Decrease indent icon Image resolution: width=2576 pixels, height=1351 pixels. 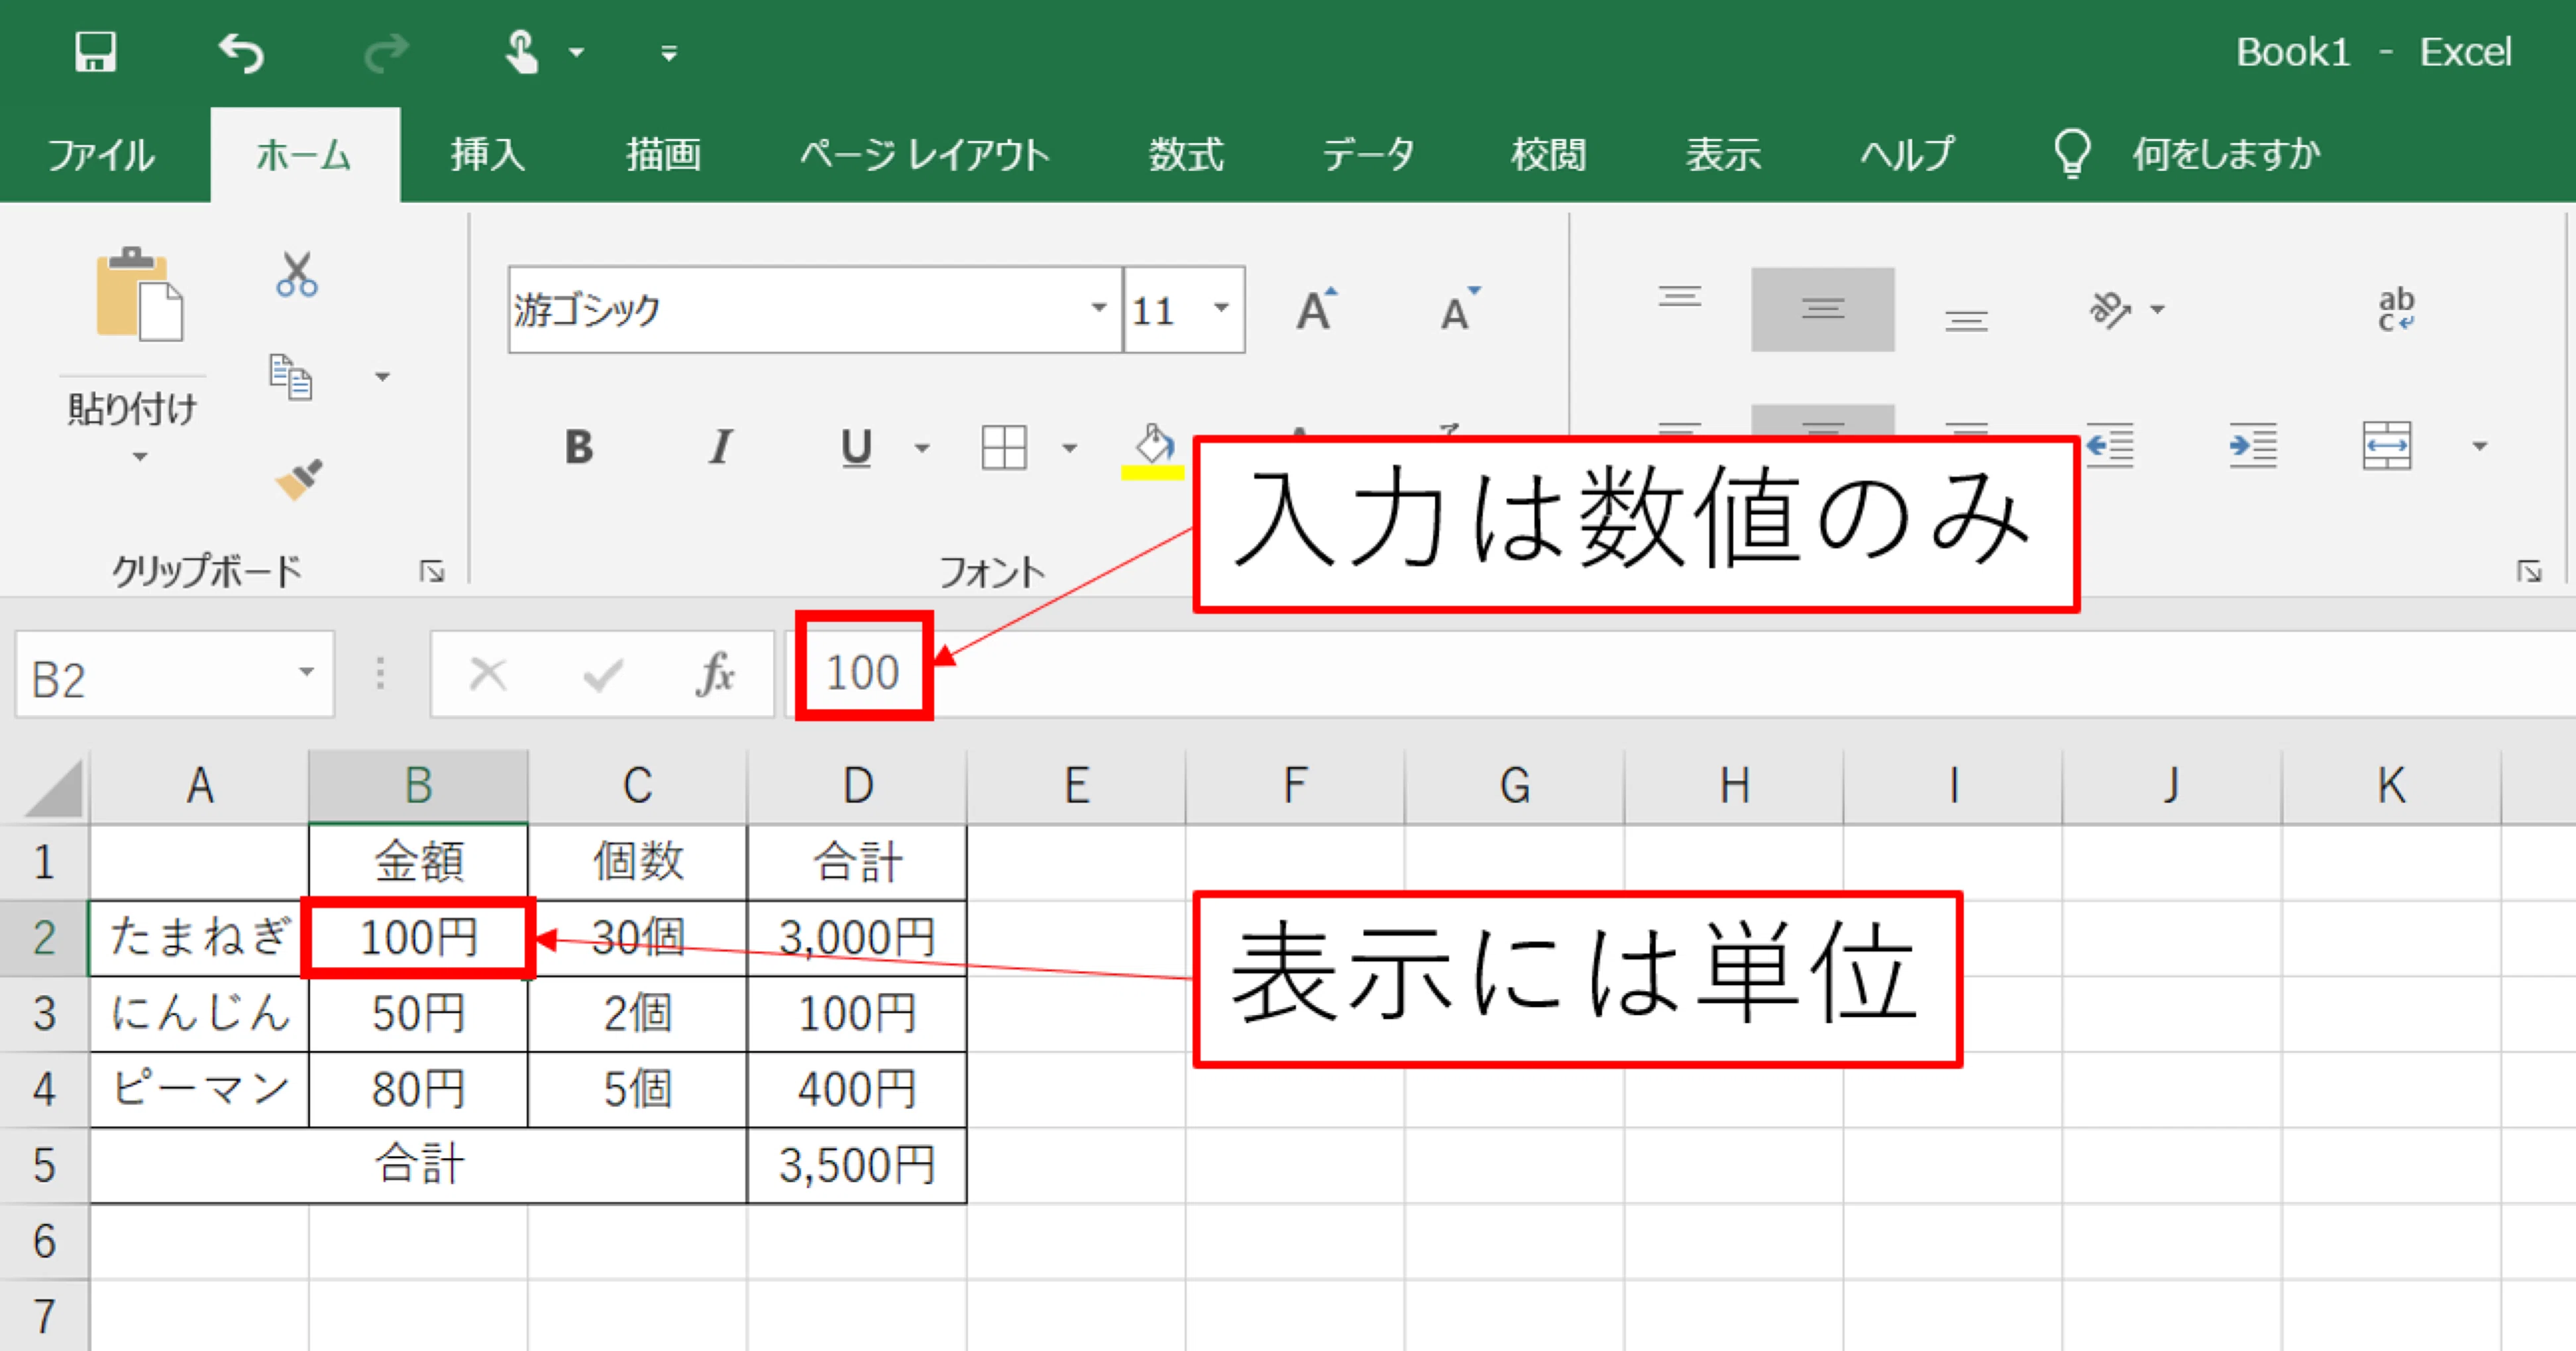[x=2110, y=445]
